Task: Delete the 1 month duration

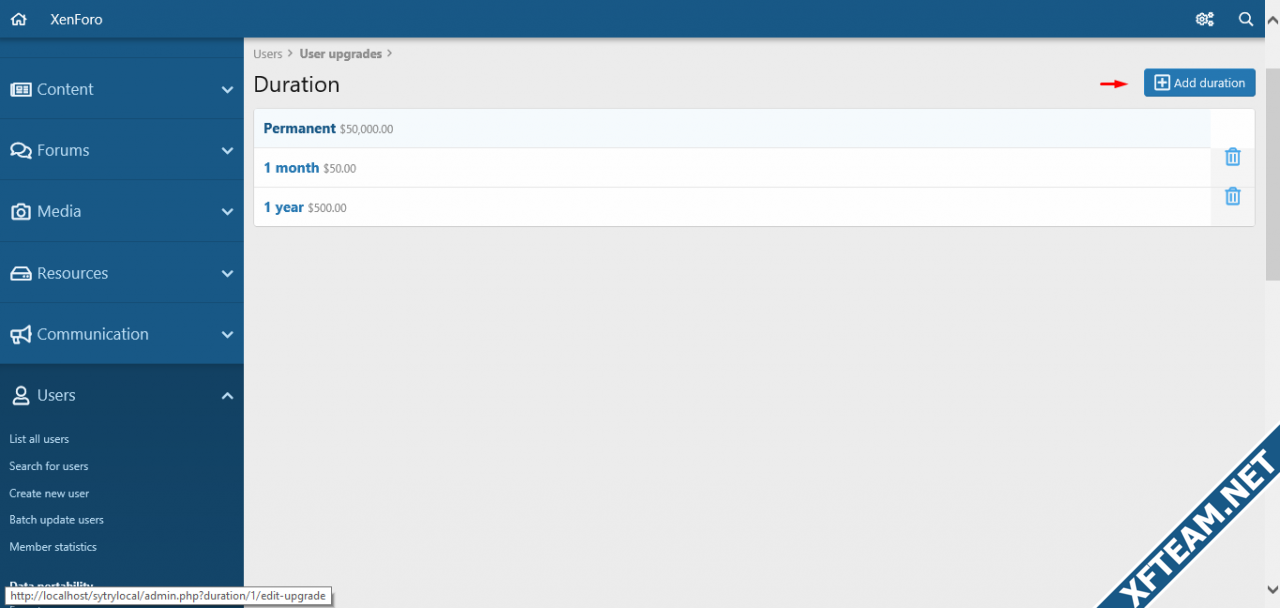Action: 1233,157
